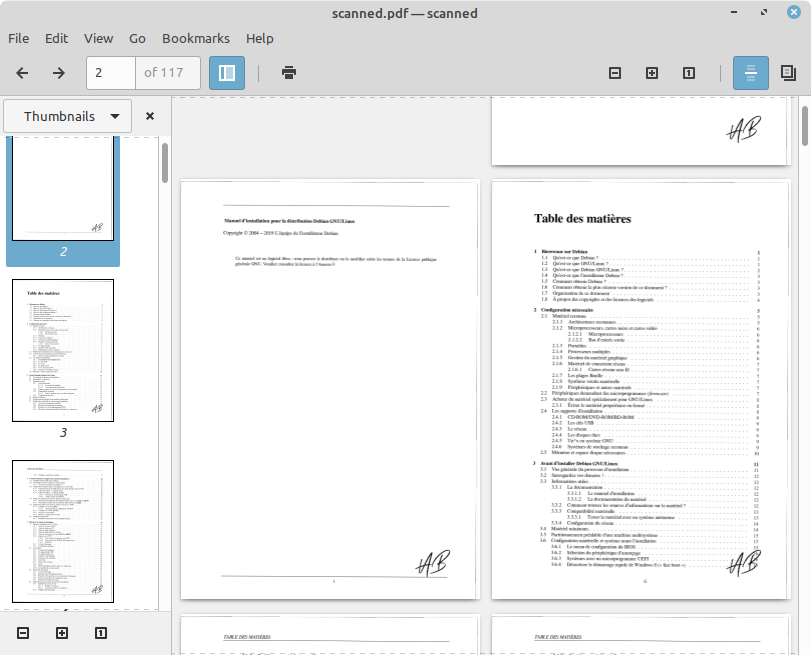This screenshot has height=655, width=811.
Task: Click the document view vertical scrollbar
Action: tap(805, 126)
